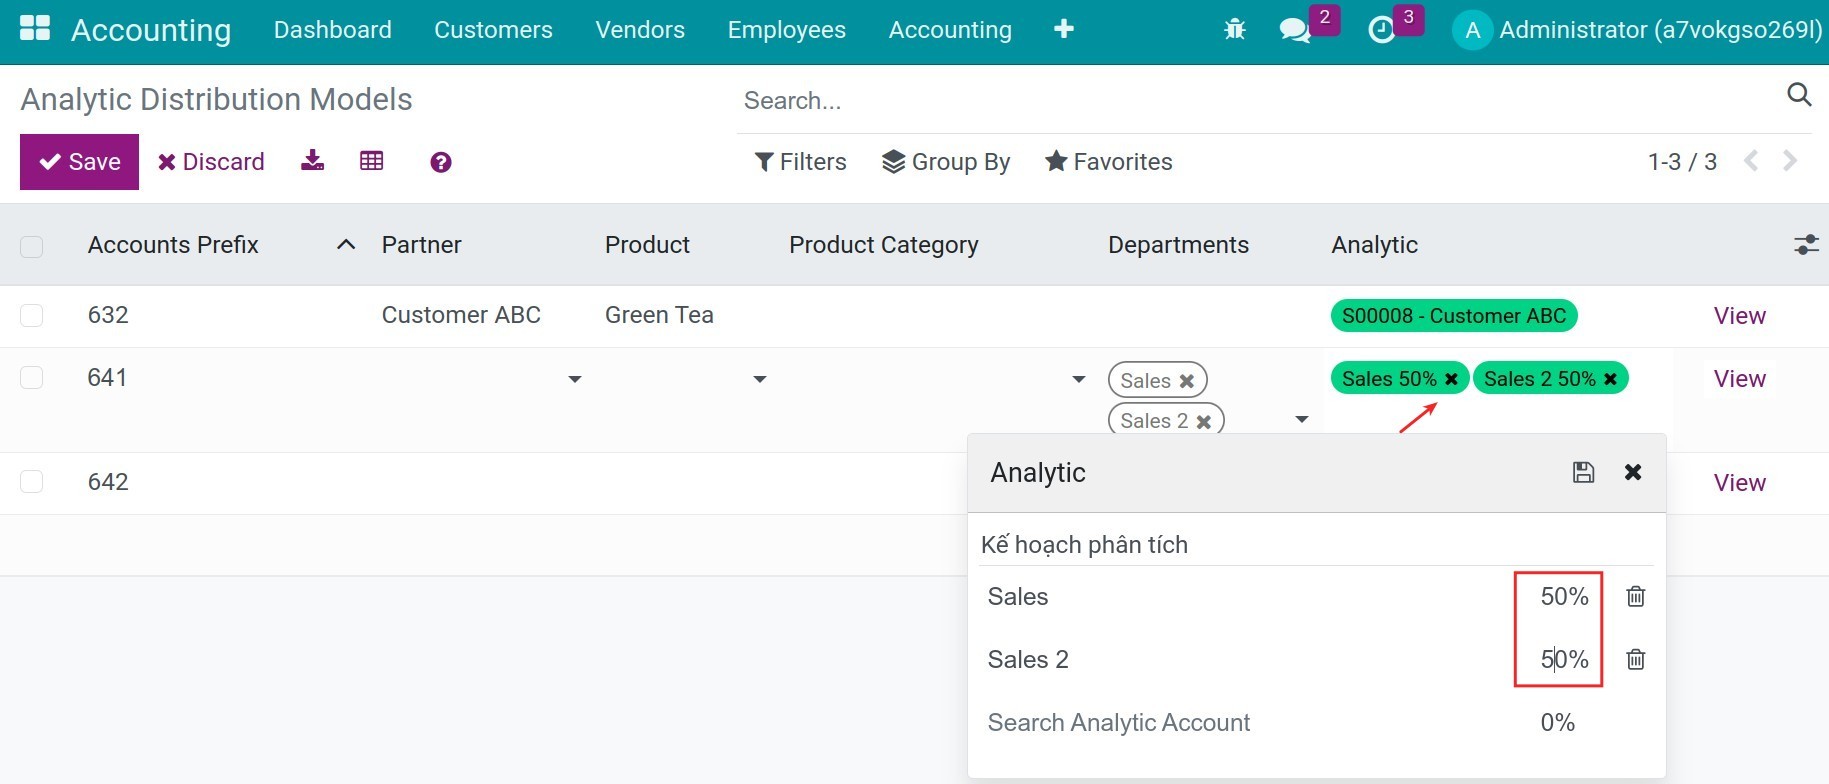Delete the Sales analytic line
The height and width of the screenshot is (784, 1829).
click(1636, 596)
